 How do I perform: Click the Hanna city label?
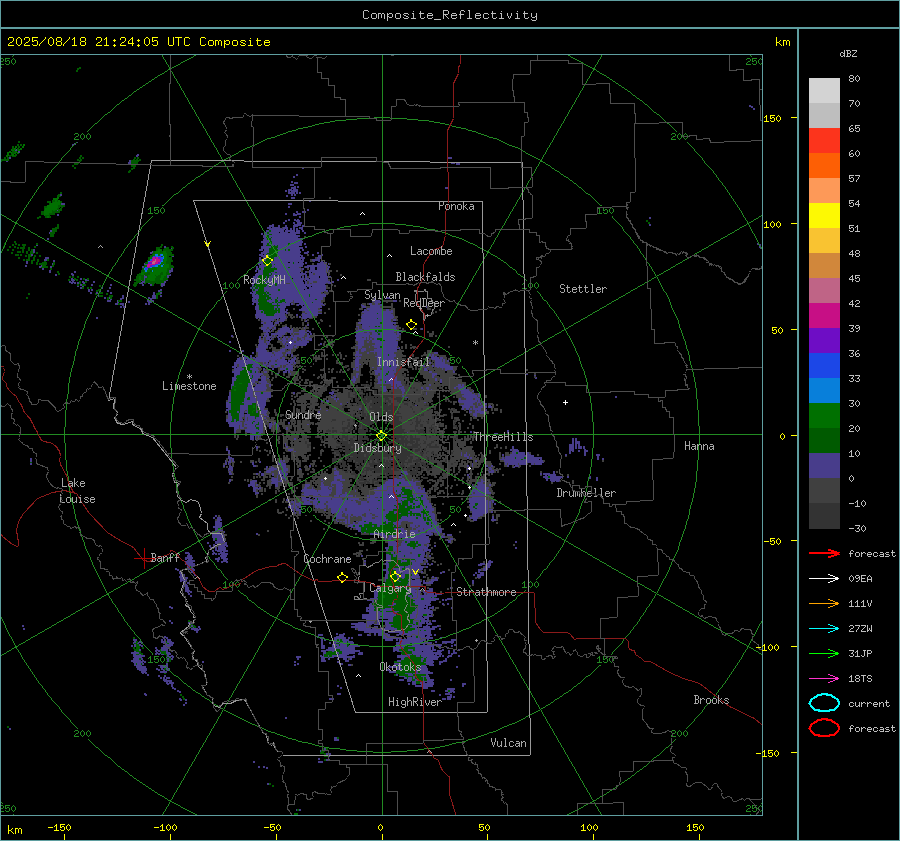(x=699, y=446)
